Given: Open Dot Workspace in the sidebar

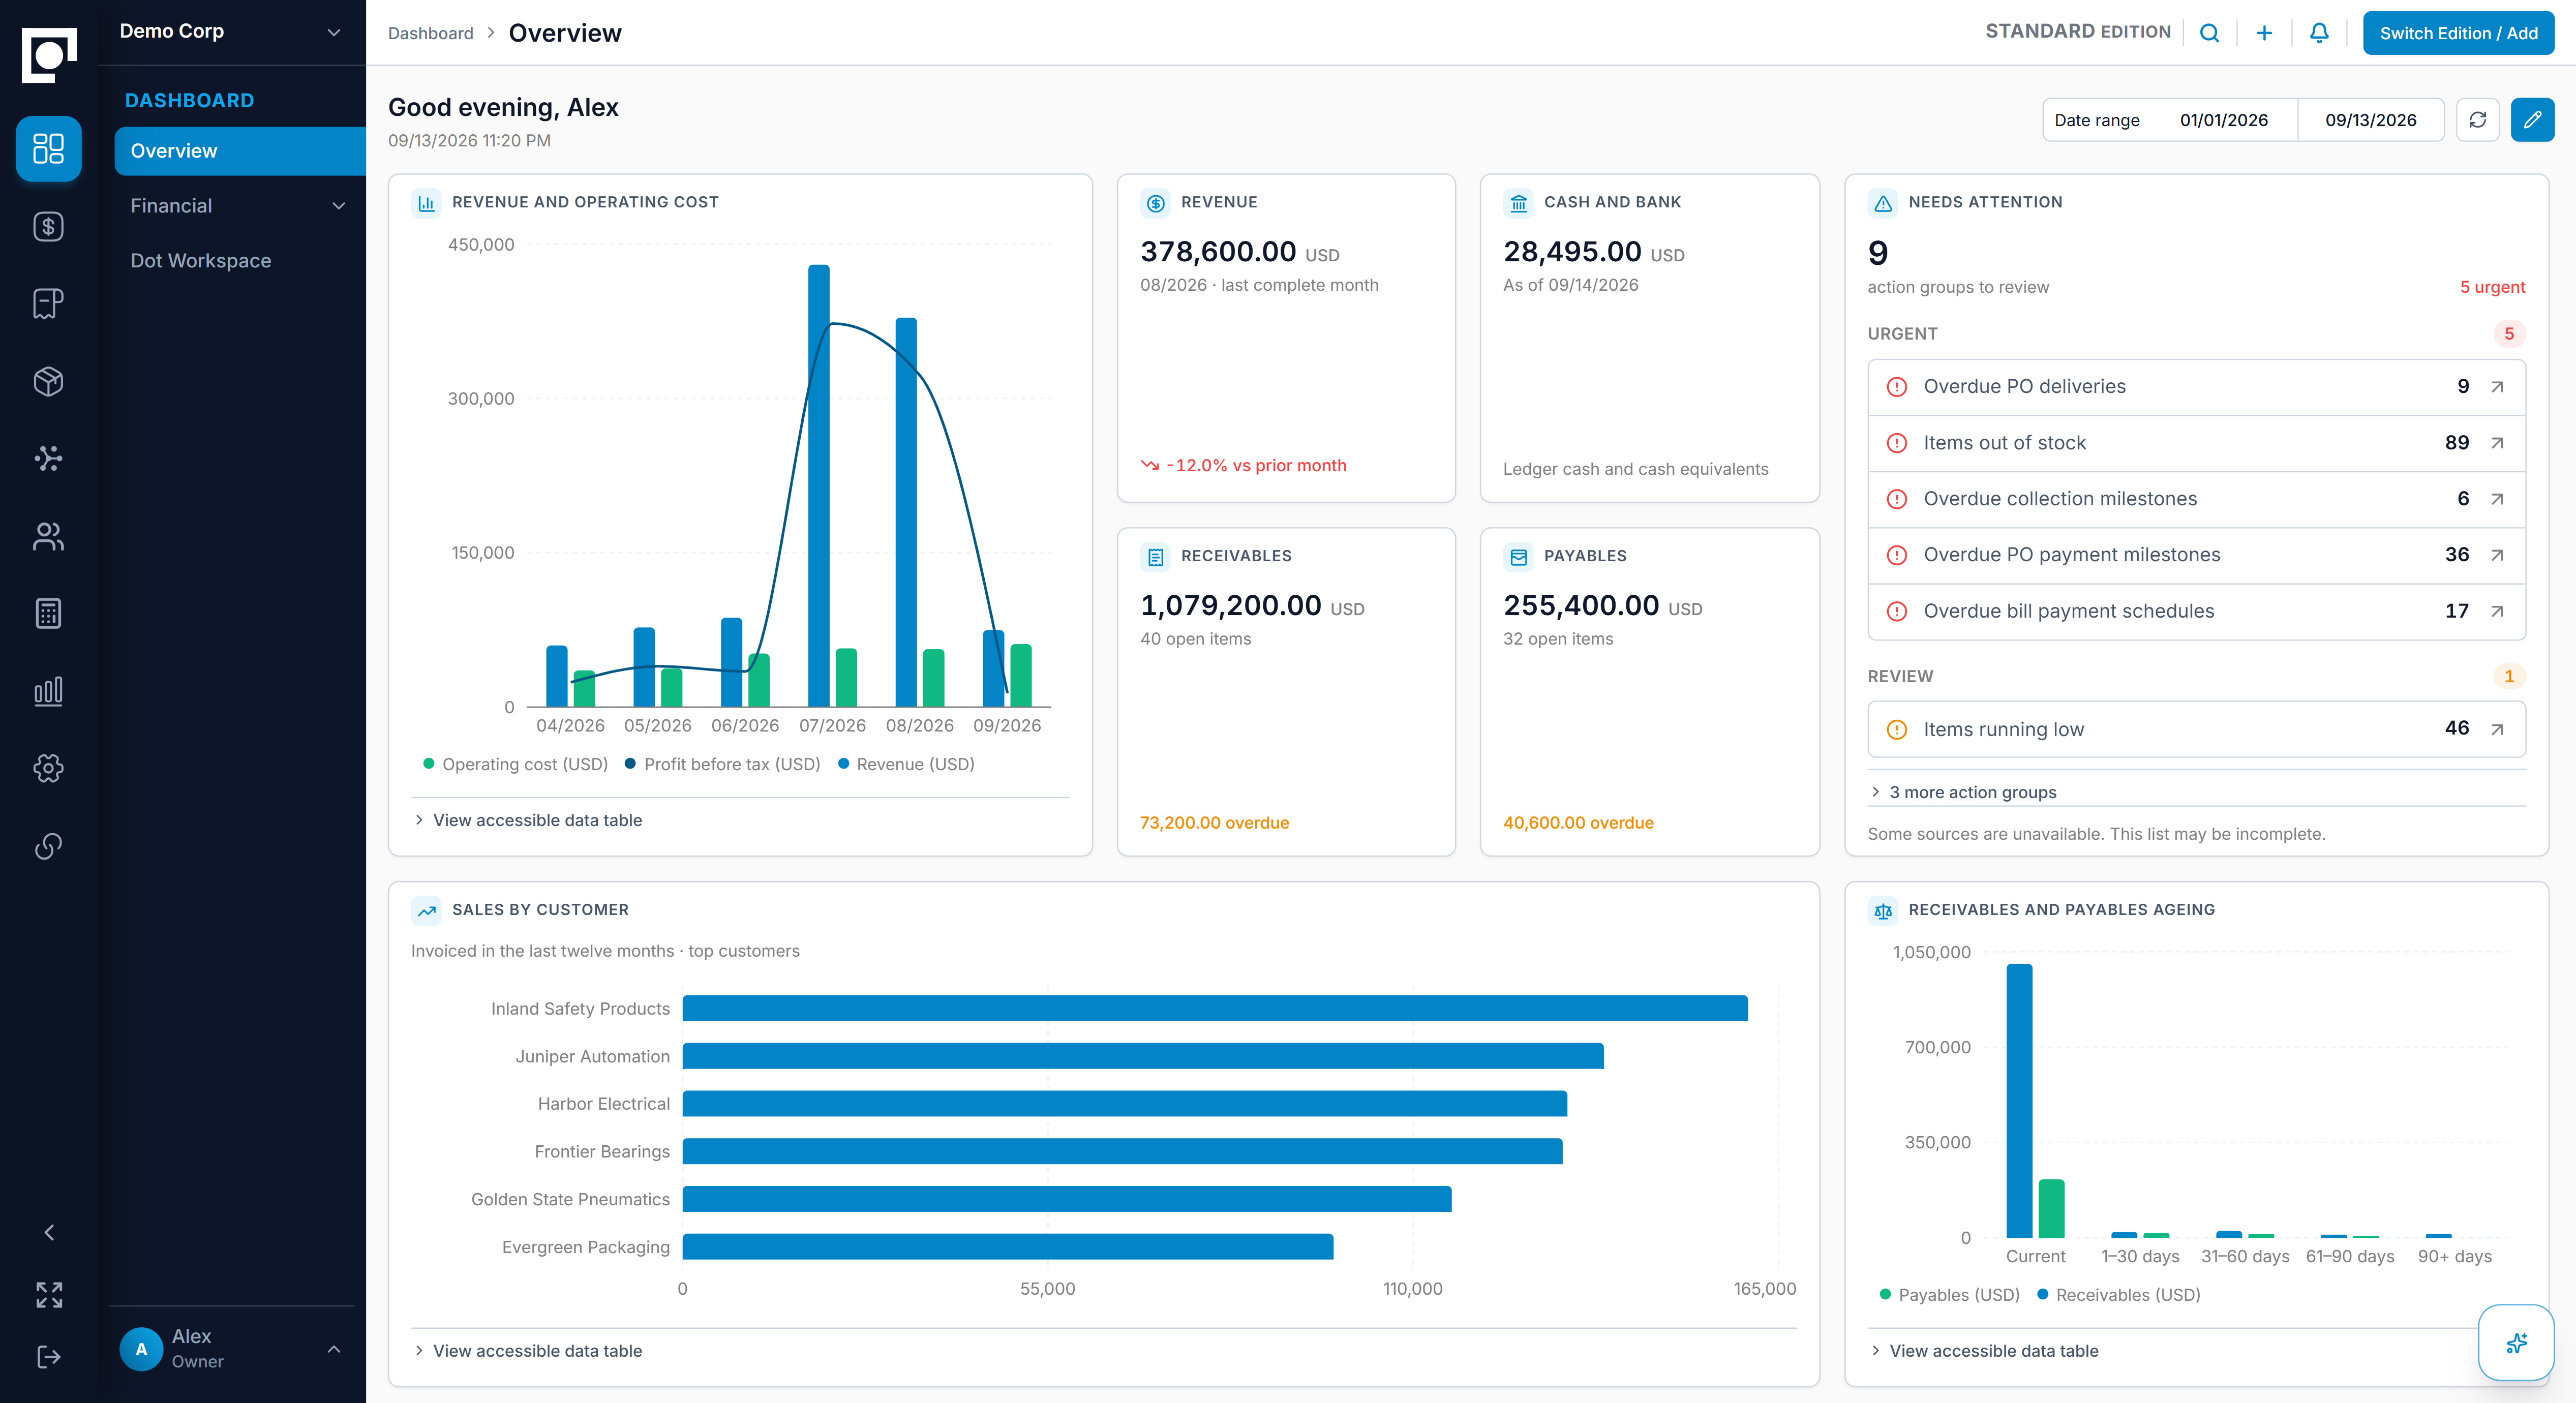Looking at the screenshot, I should pyautogui.click(x=239, y=261).
